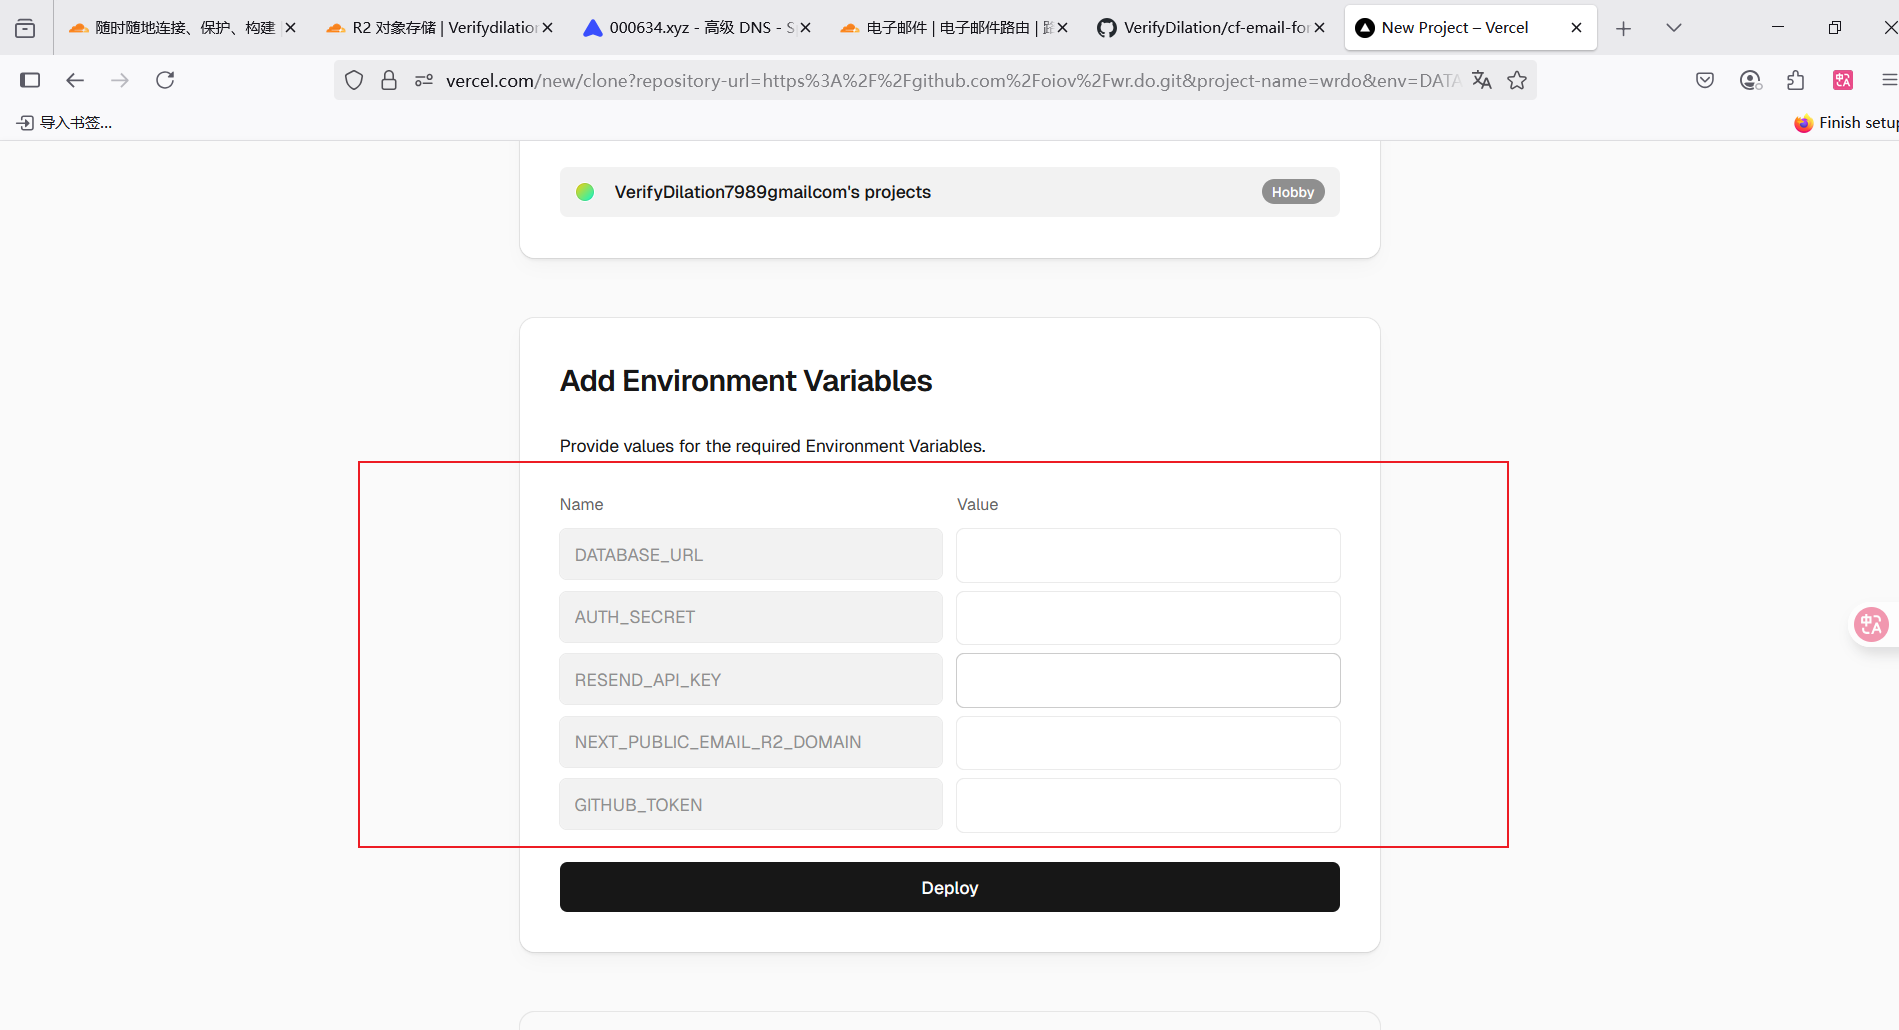Toggle the sidebar panel icon

pos(30,80)
